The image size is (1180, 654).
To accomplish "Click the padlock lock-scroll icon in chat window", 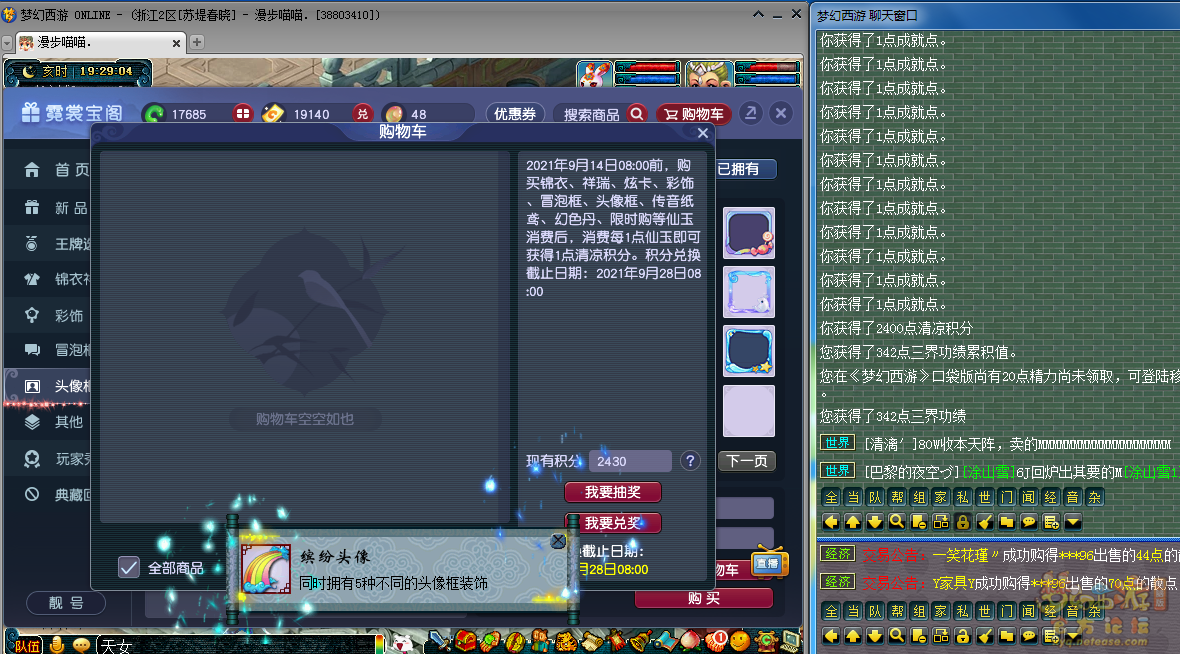I will pos(962,521).
